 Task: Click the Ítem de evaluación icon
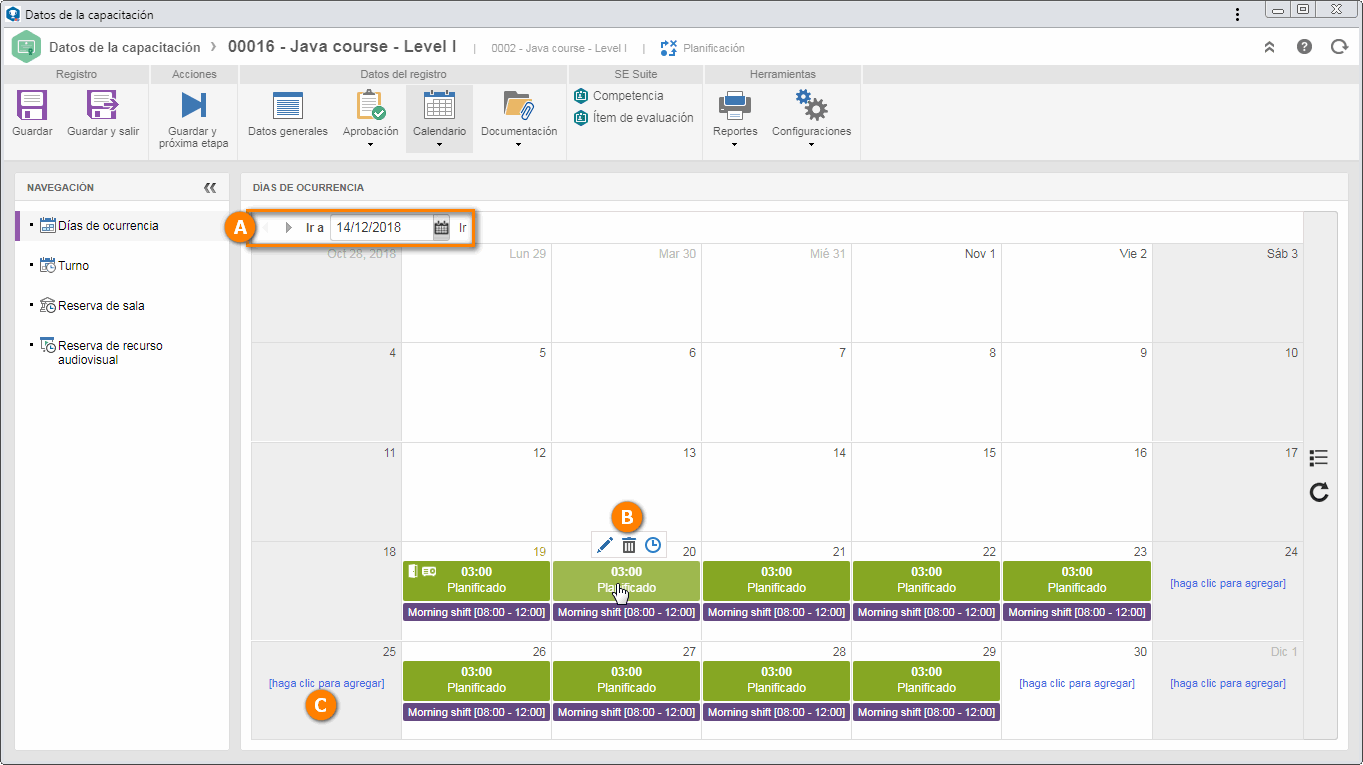[581, 118]
